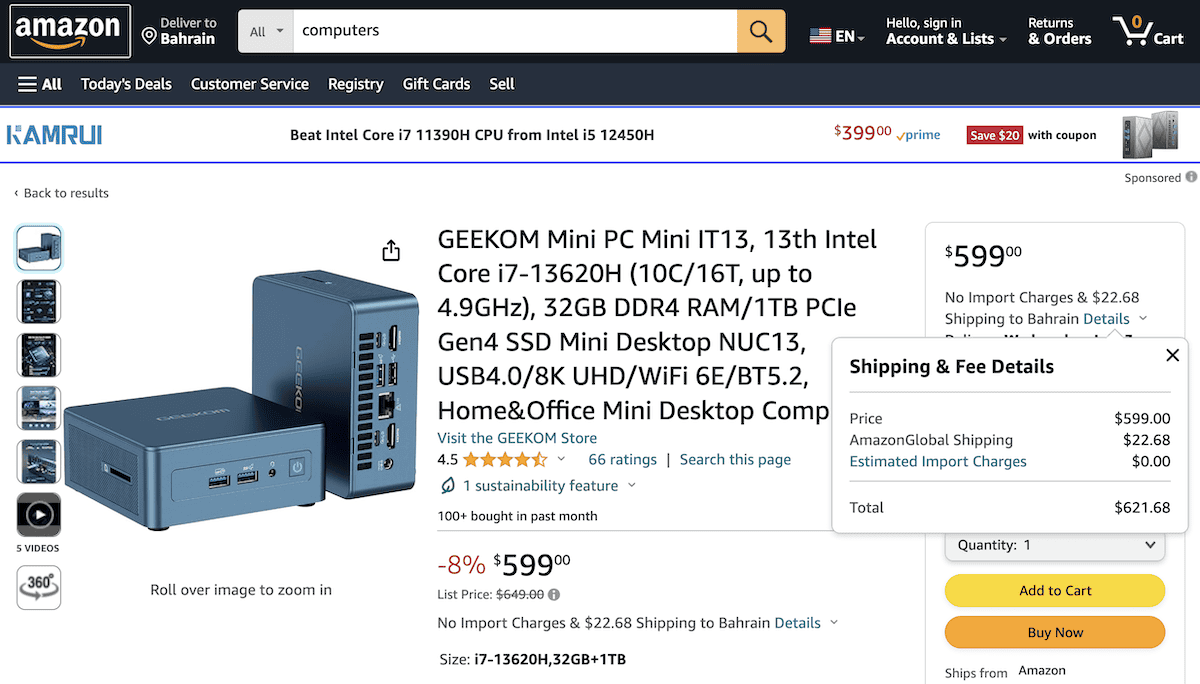Viewport: 1200px width, 684px height.
Task: Expand the 1 sustainability feature section
Action: tap(630, 485)
